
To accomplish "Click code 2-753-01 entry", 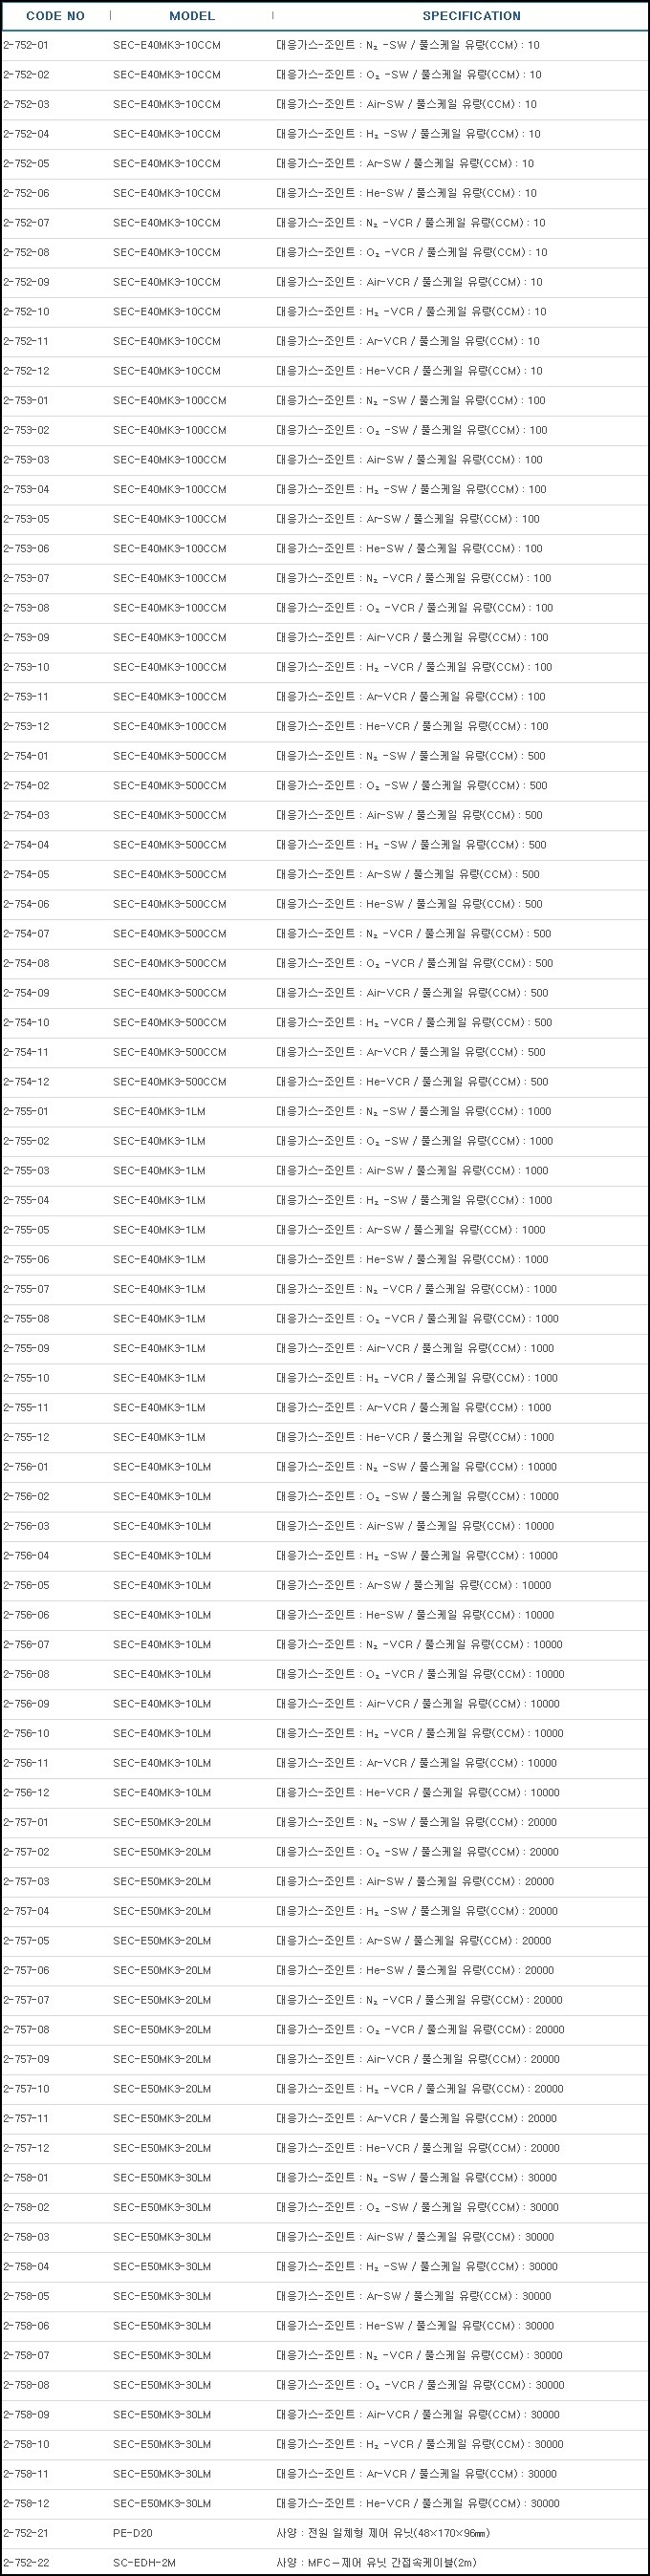I will click(26, 401).
